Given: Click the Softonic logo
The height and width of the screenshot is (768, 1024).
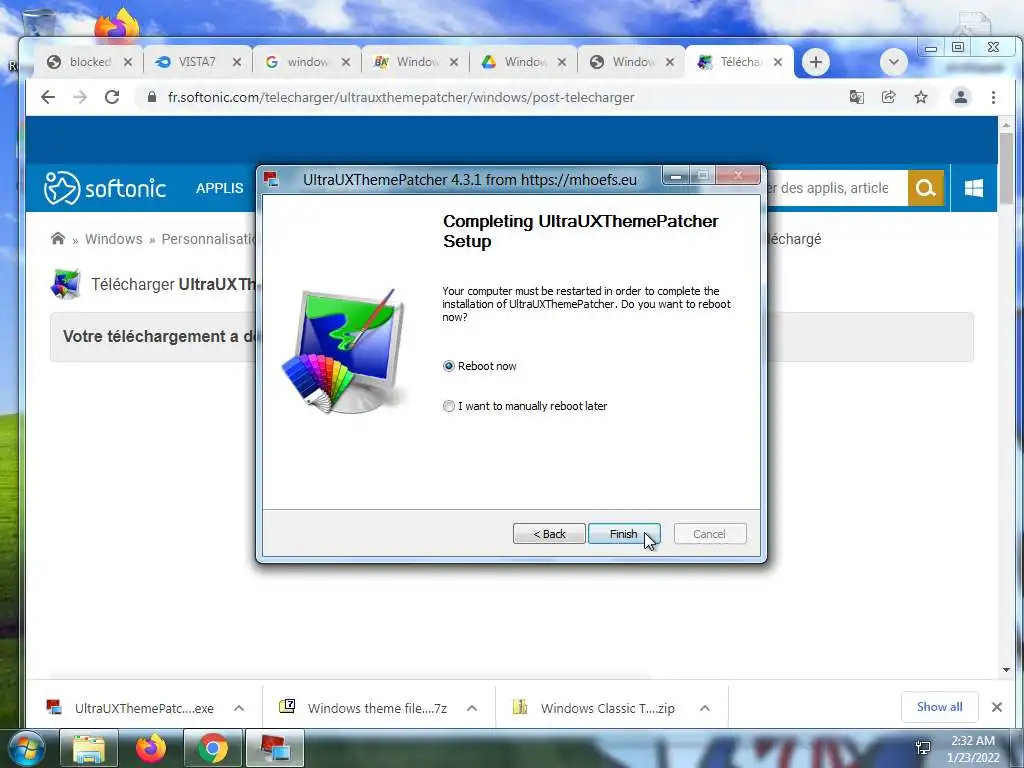Looking at the screenshot, I should [x=105, y=188].
